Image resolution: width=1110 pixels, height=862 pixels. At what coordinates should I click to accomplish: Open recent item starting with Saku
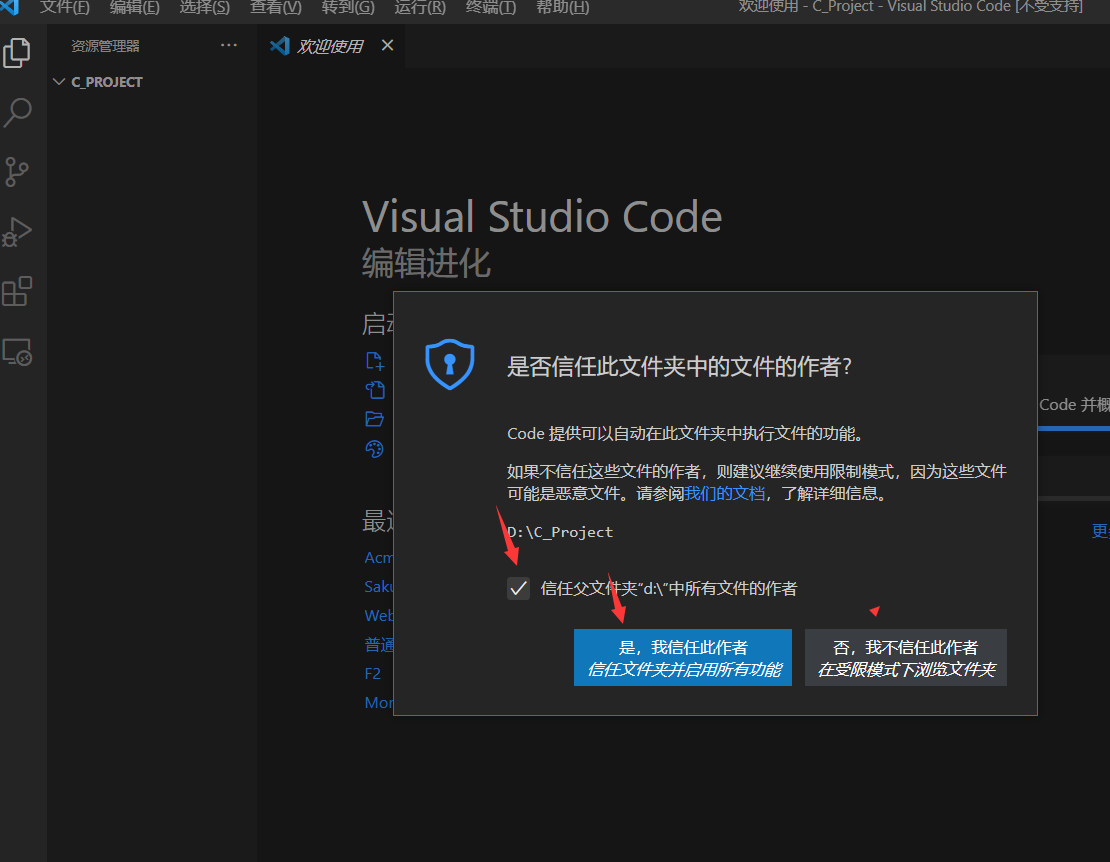[379, 587]
